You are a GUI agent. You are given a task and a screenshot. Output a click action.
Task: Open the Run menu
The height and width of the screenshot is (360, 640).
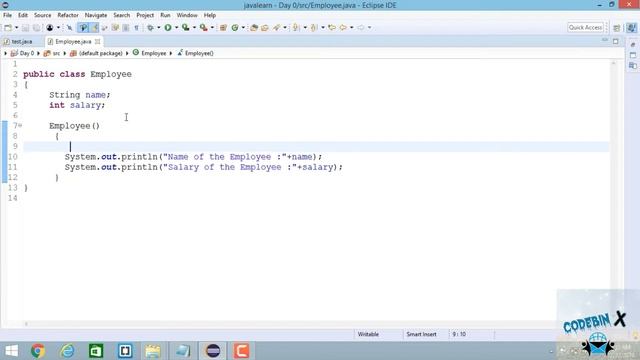click(x=165, y=15)
